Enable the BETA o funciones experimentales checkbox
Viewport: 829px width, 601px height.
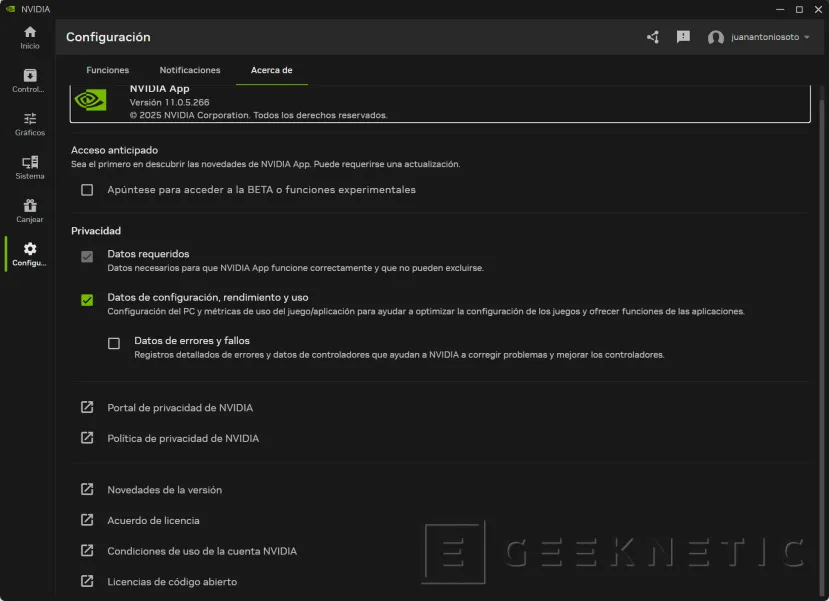87,189
